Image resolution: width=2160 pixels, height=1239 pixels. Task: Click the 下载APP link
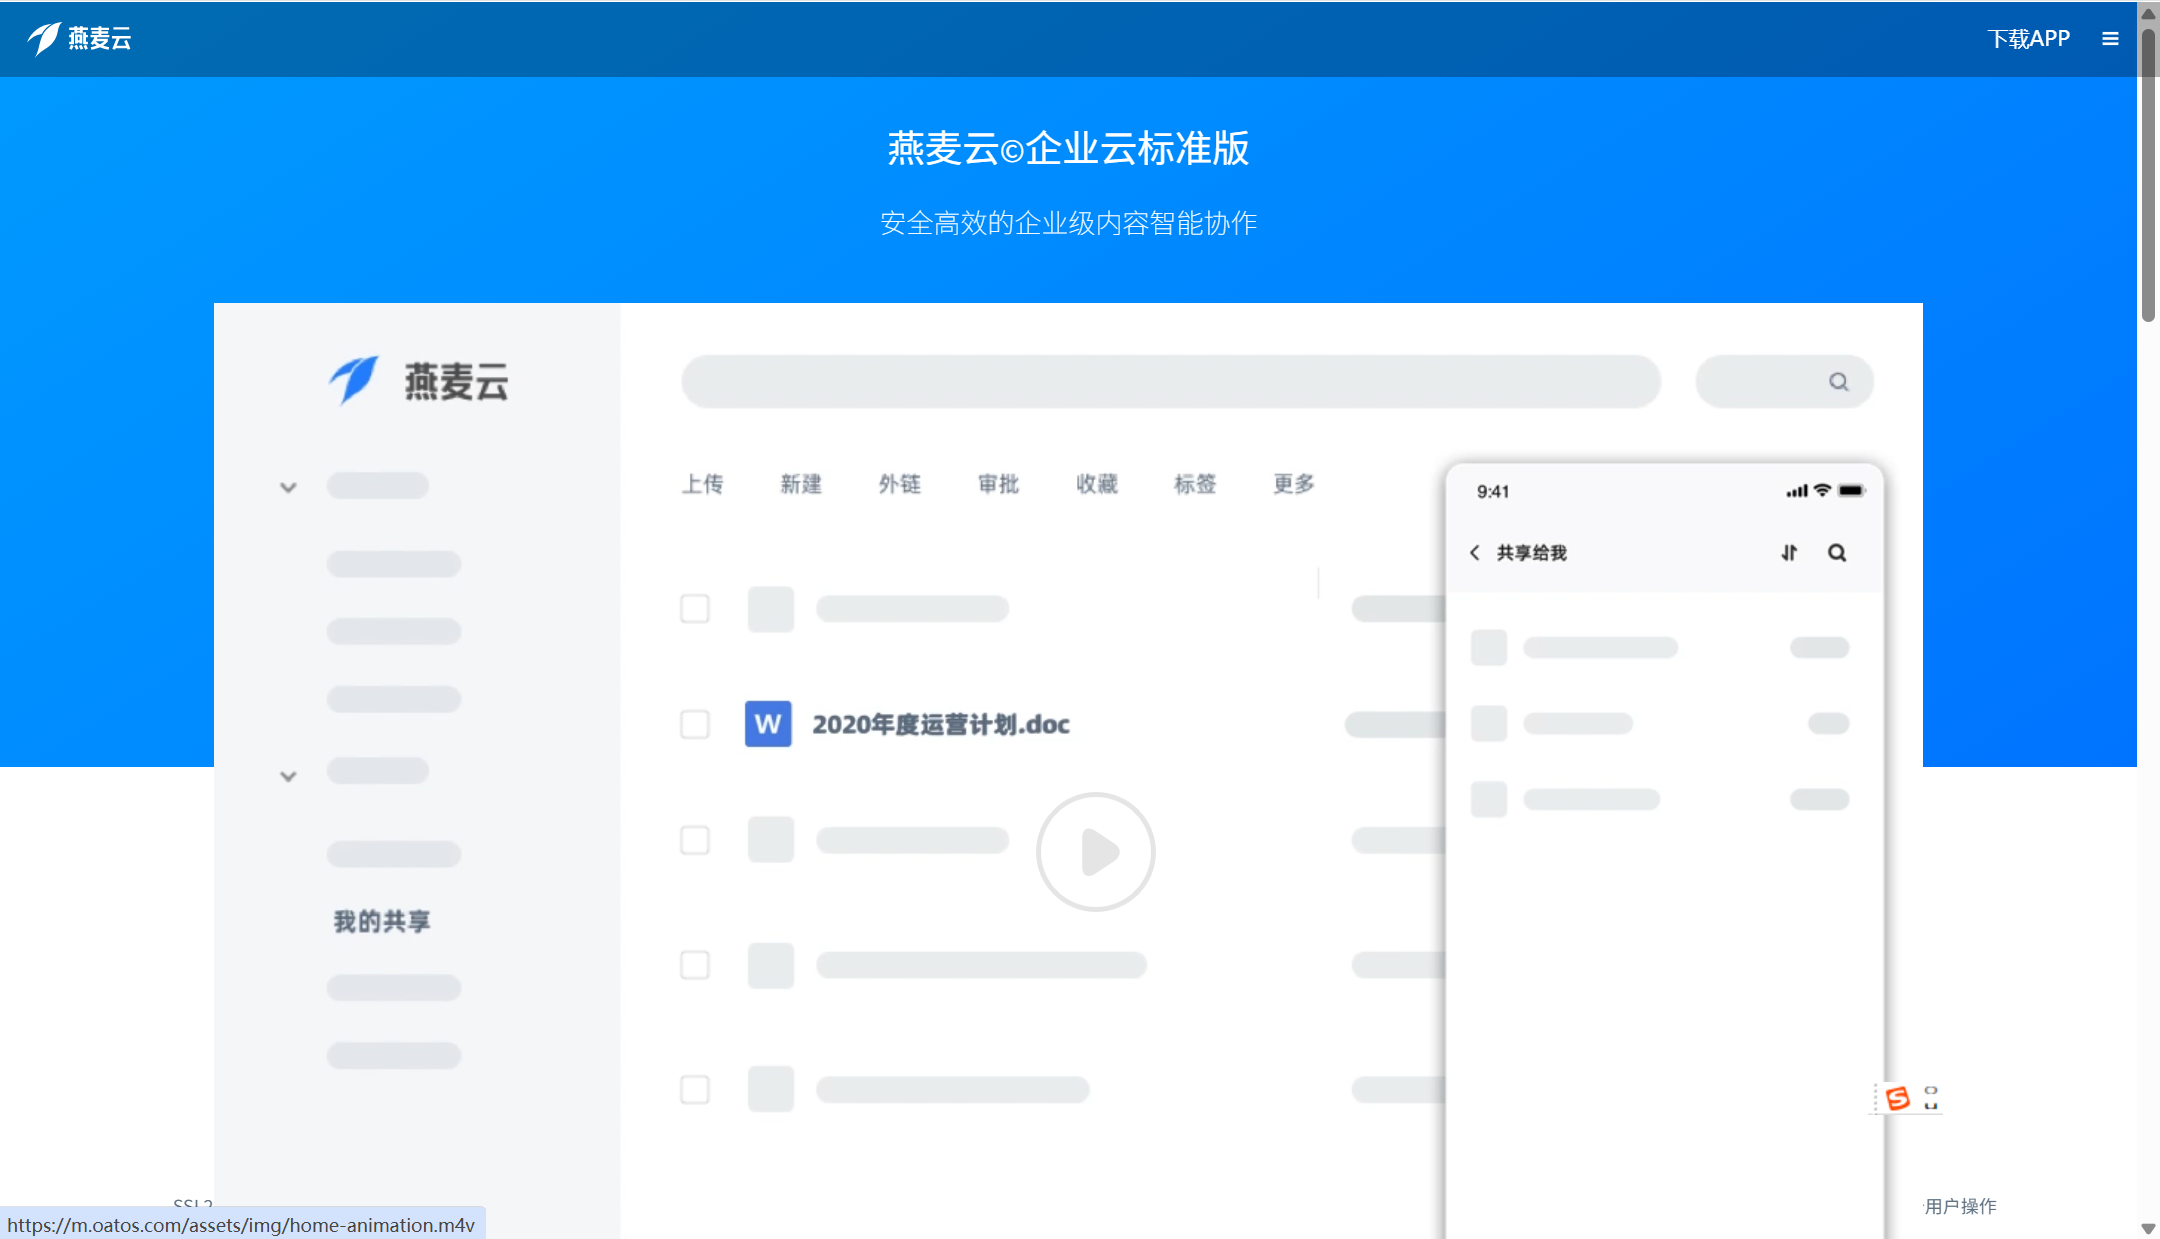click(2029, 38)
